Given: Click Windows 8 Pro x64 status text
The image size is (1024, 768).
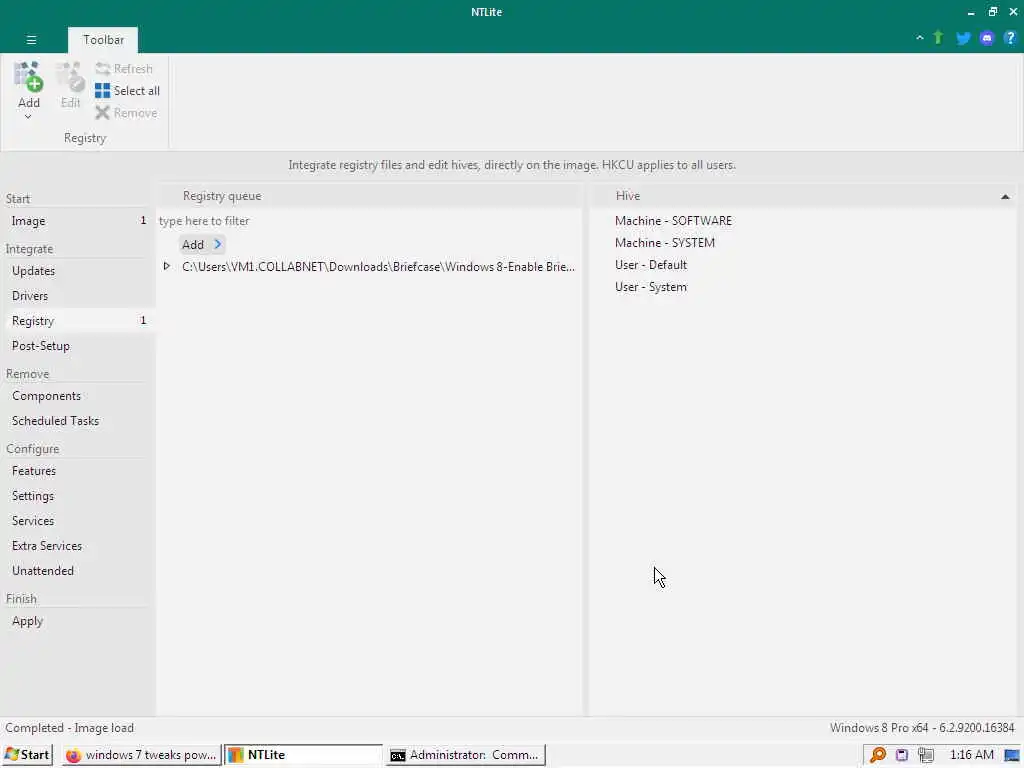Looking at the screenshot, I should (922, 728).
